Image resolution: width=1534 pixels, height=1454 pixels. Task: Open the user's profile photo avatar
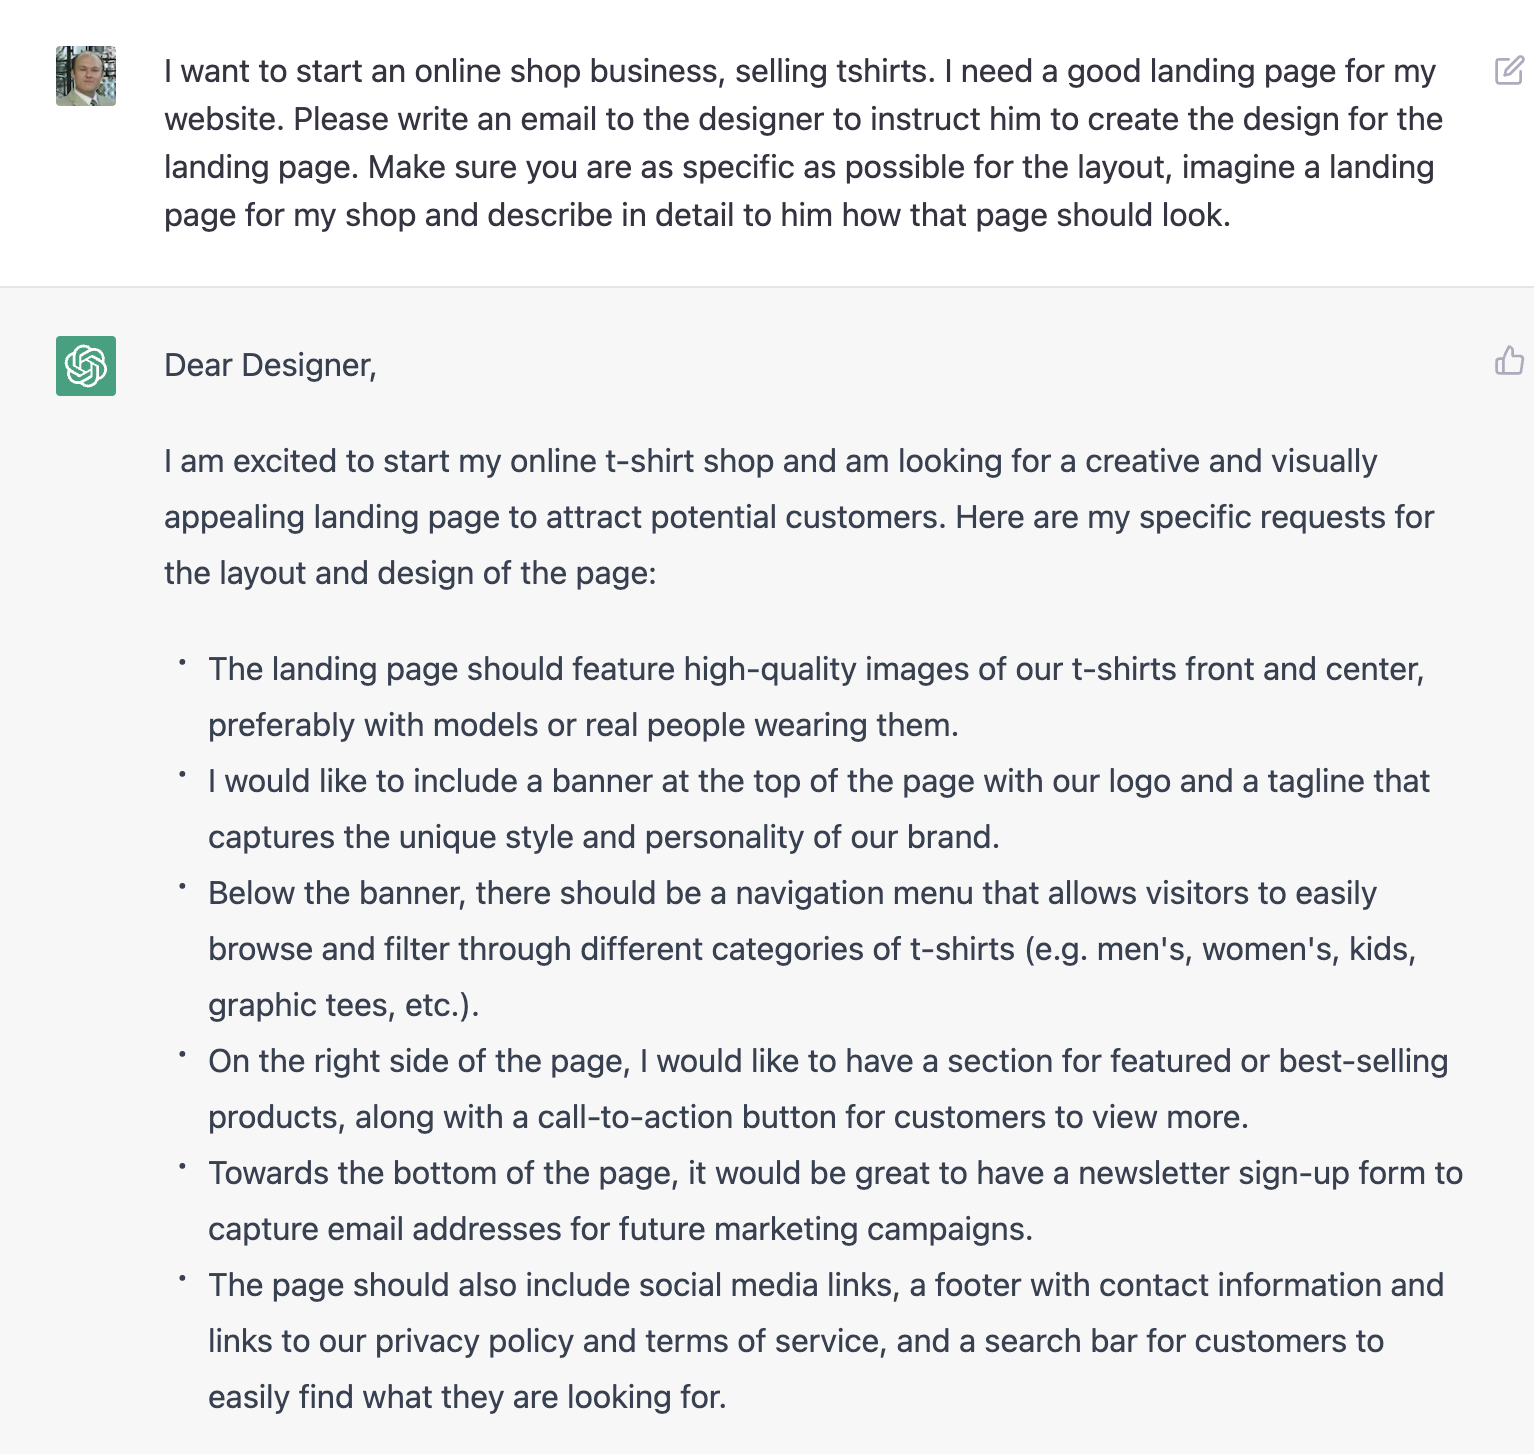pyautogui.click(x=86, y=76)
